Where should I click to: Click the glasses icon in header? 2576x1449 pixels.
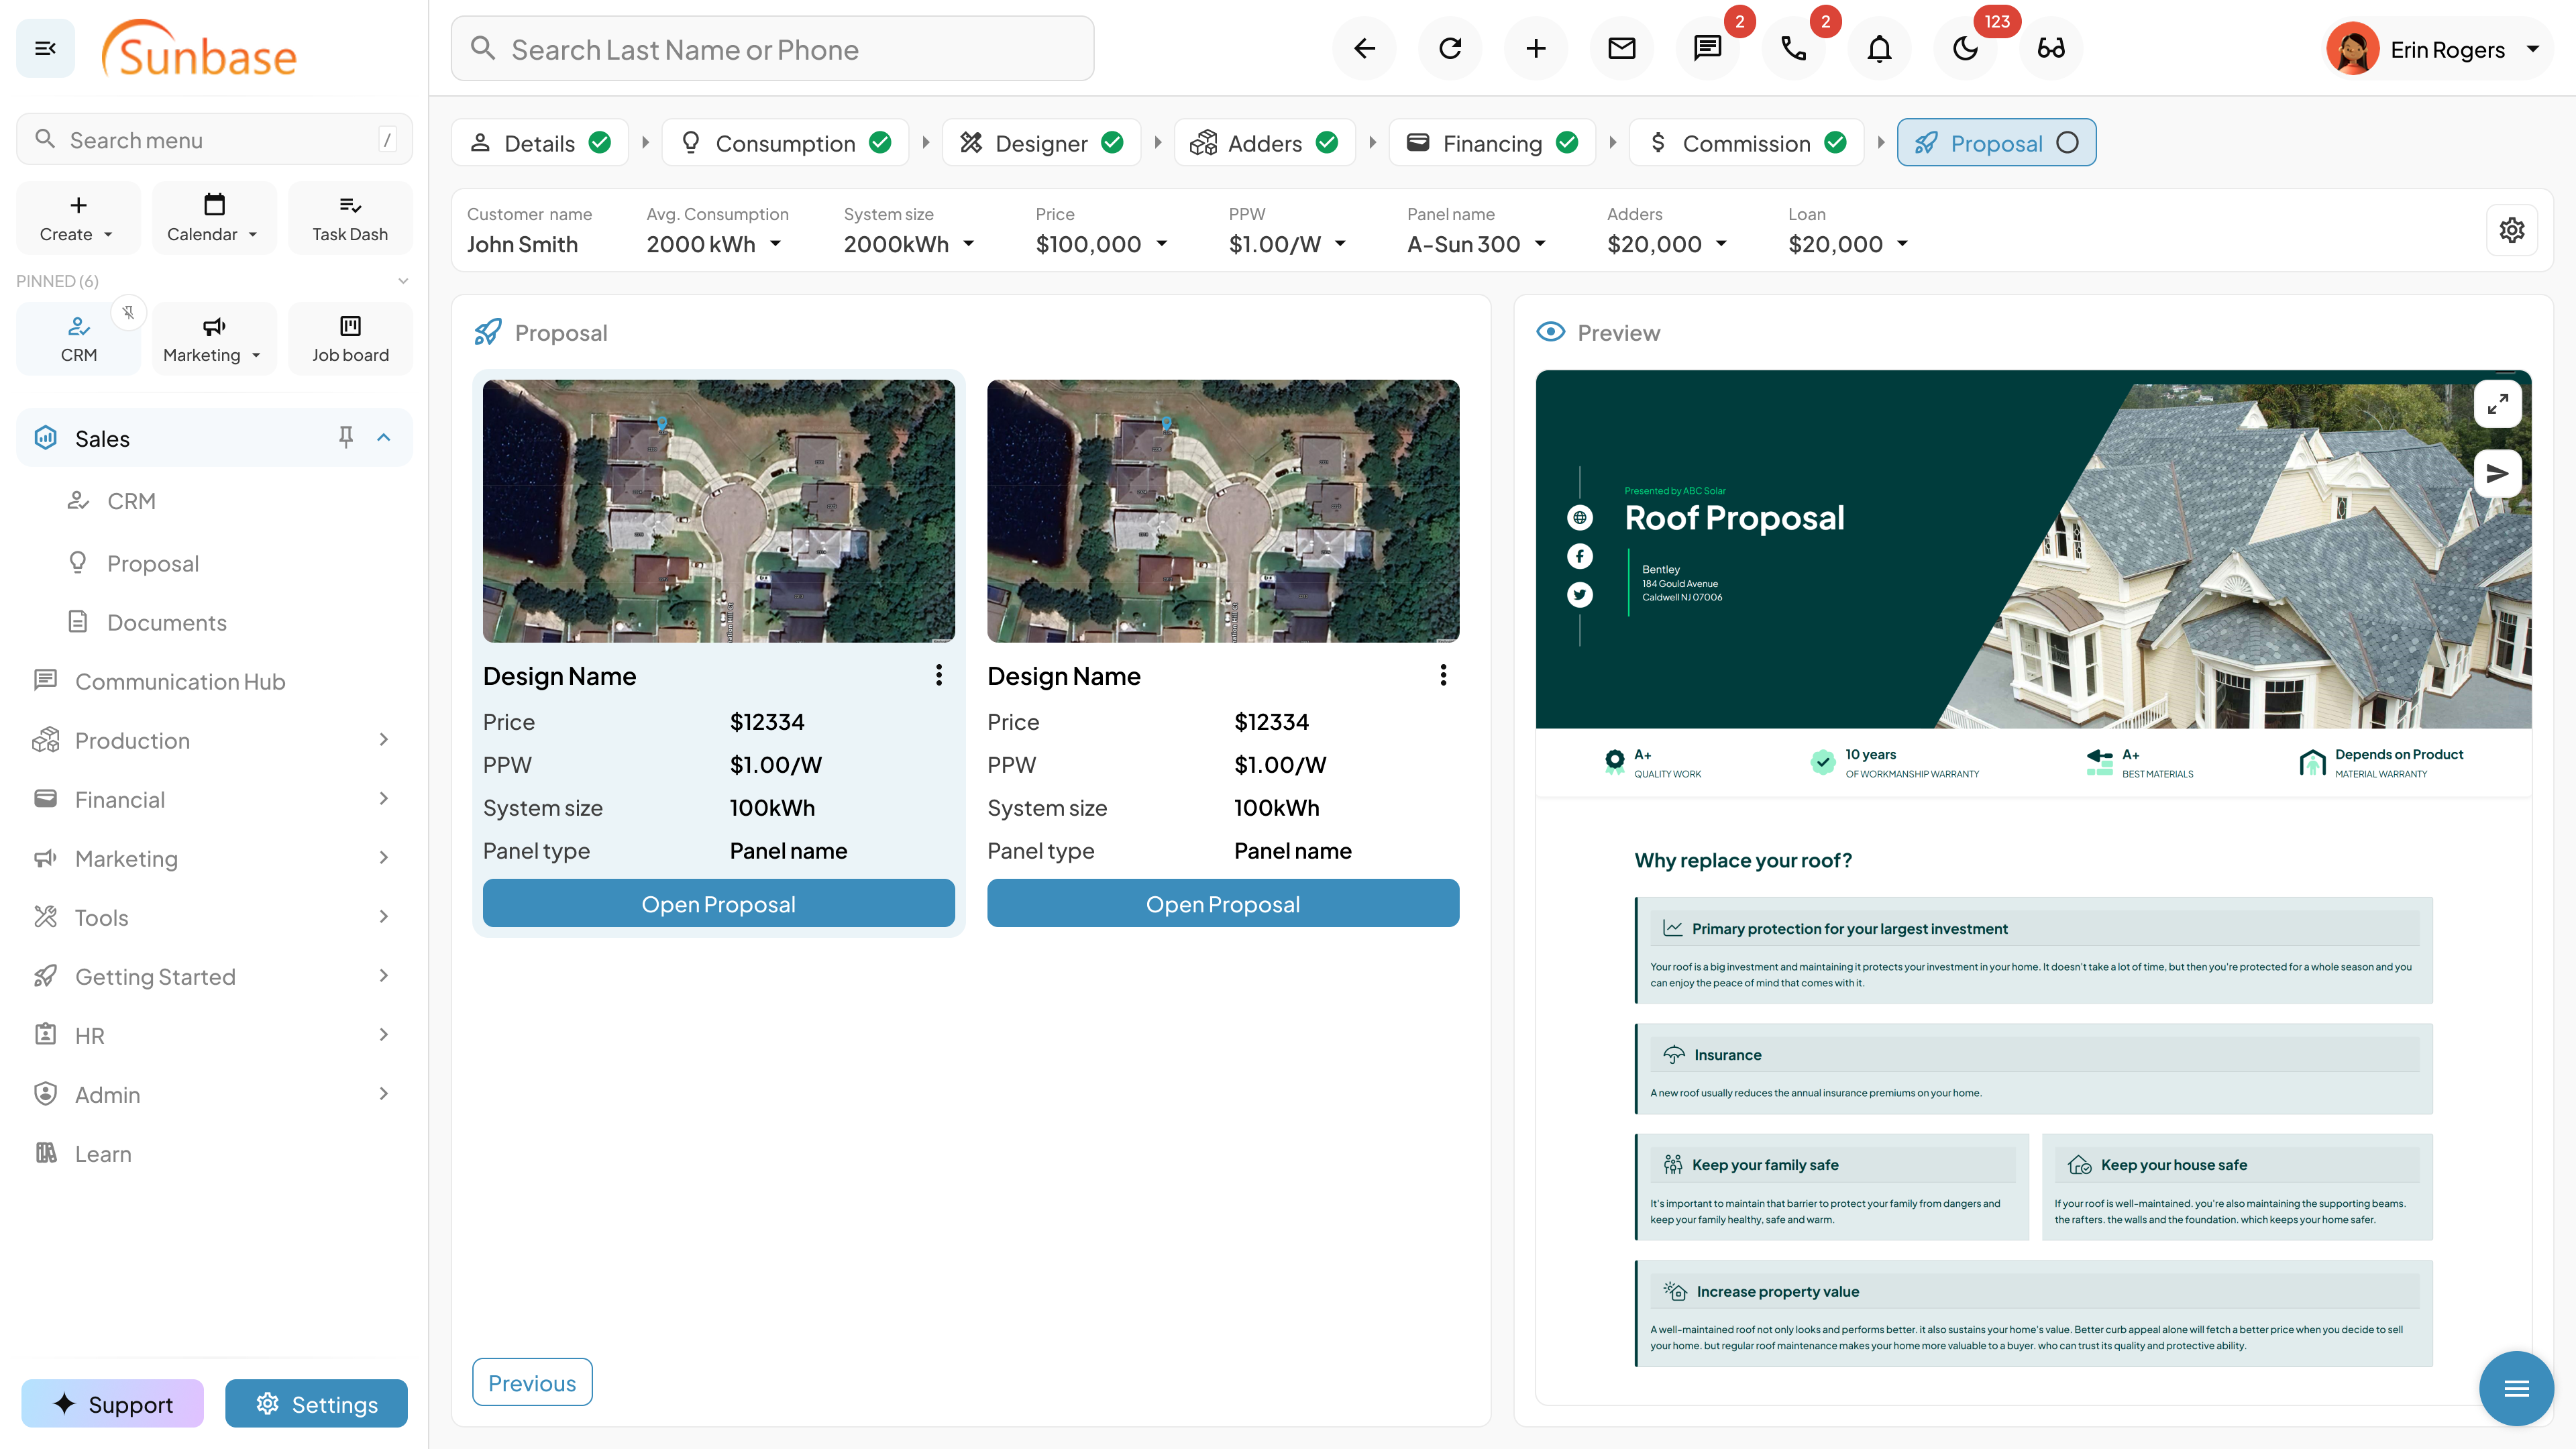pos(2051,48)
